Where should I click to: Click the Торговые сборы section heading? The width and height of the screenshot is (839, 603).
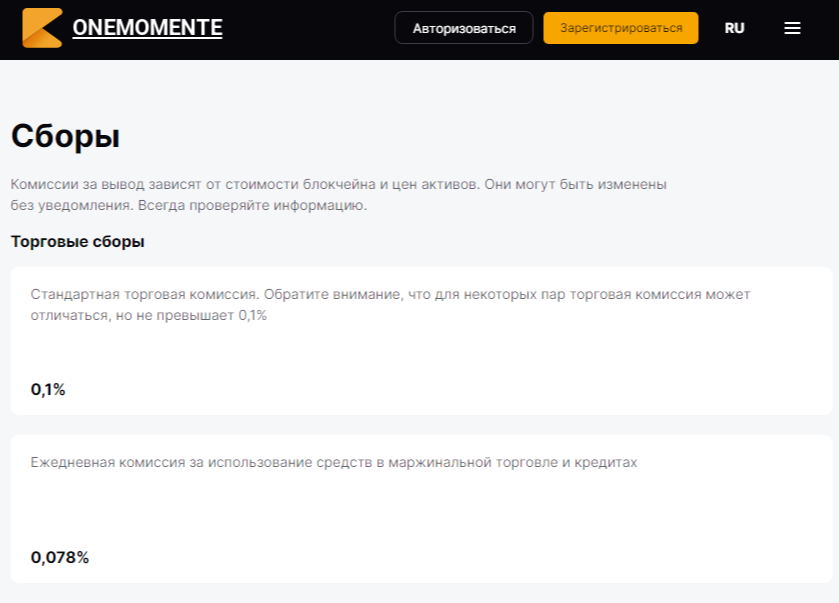tap(78, 242)
